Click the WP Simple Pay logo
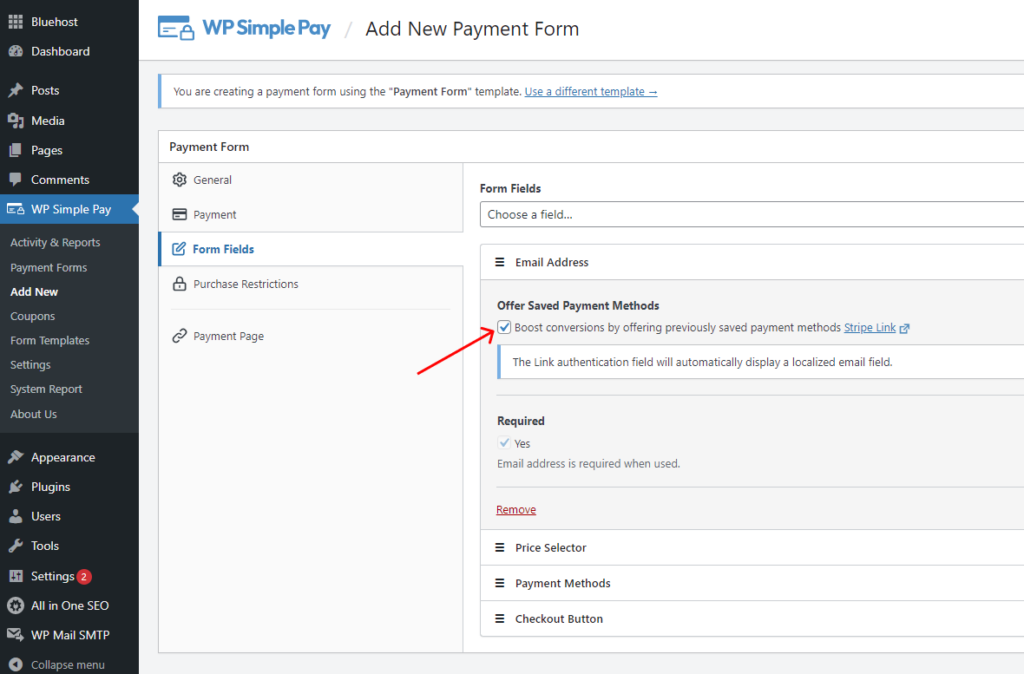Image resolution: width=1024 pixels, height=674 pixels. 244,29
